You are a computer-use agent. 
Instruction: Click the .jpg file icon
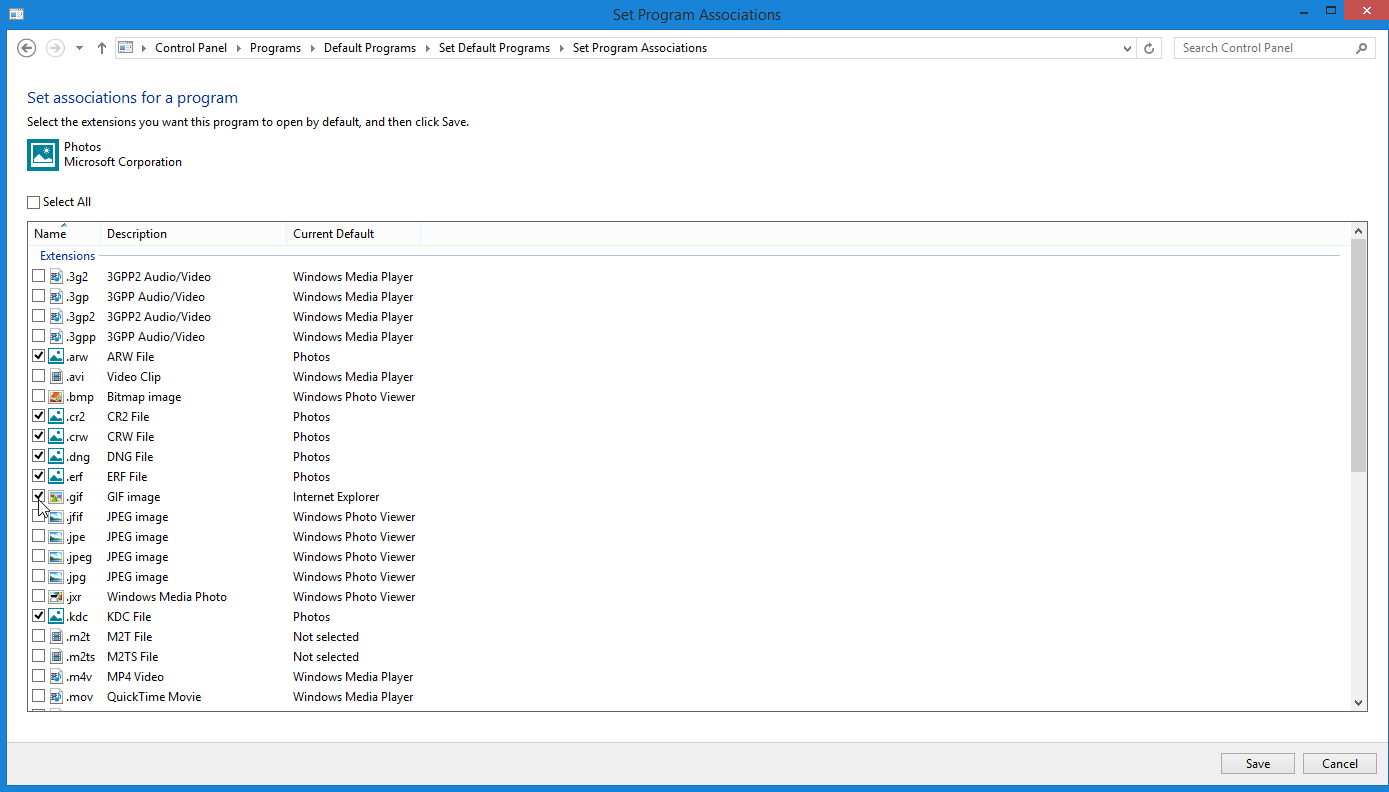(56, 577)
